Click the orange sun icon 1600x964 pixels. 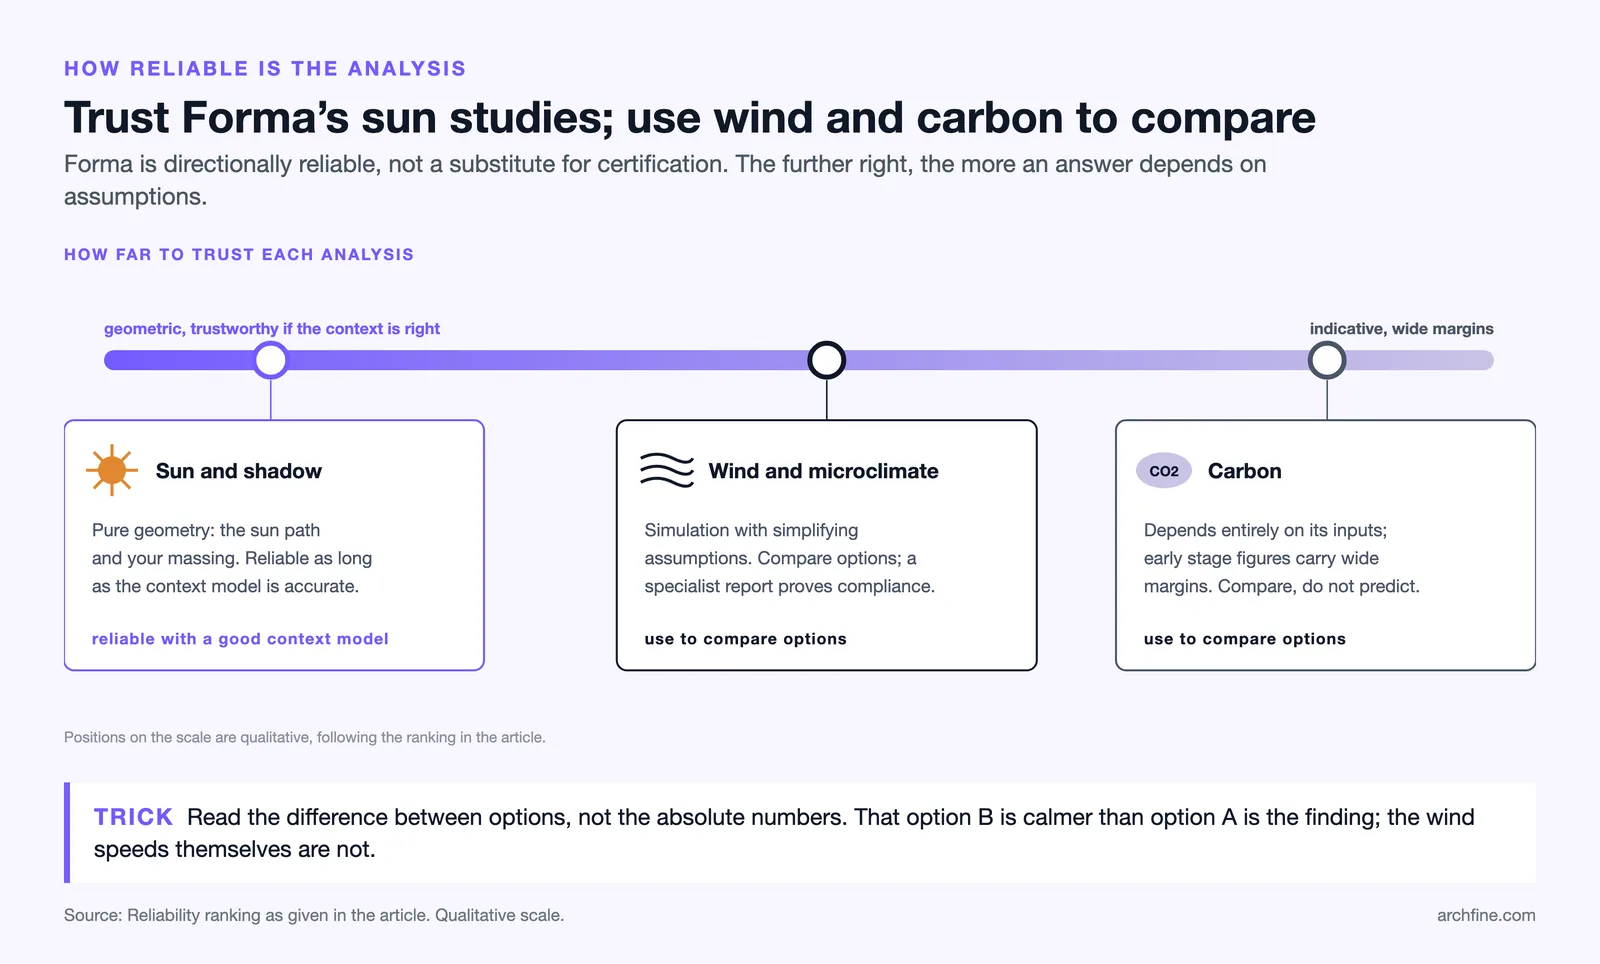tap(112, 470)
